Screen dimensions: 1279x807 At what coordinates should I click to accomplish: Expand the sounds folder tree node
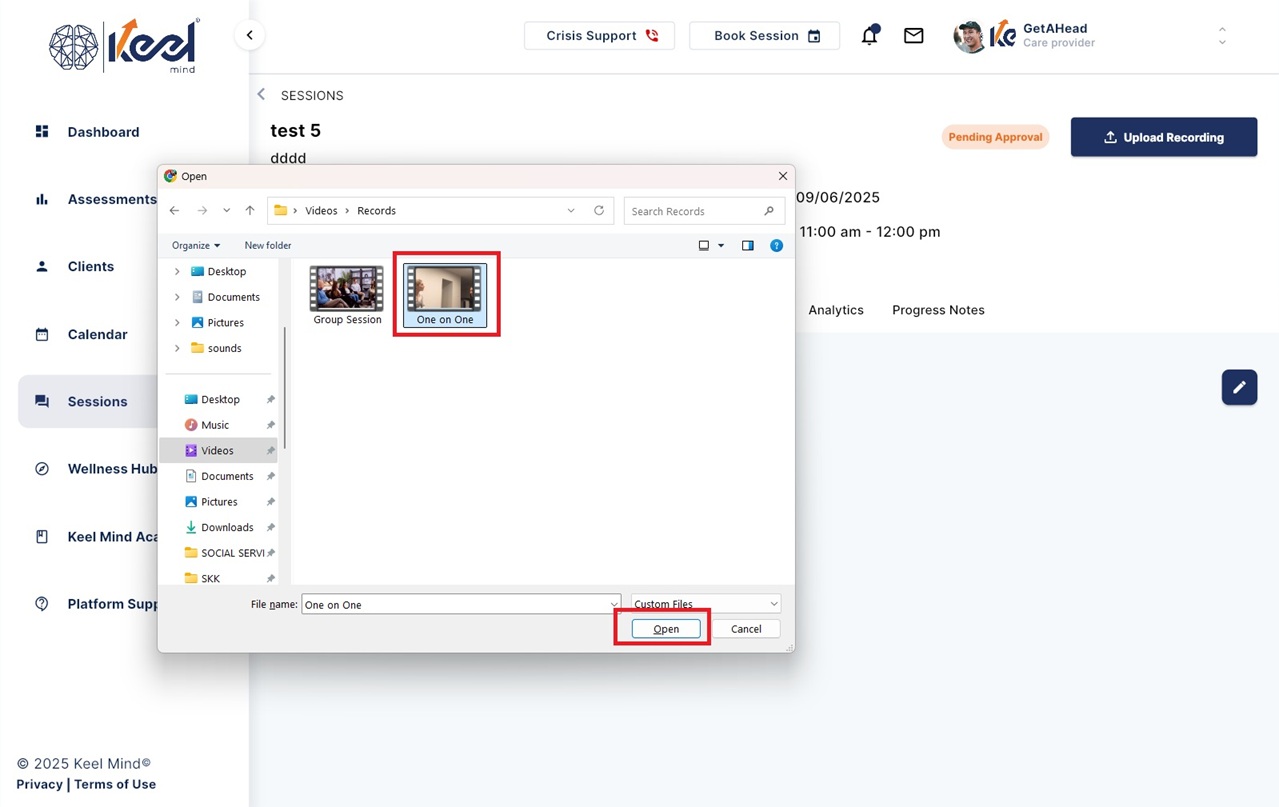[x=177, y=348]
